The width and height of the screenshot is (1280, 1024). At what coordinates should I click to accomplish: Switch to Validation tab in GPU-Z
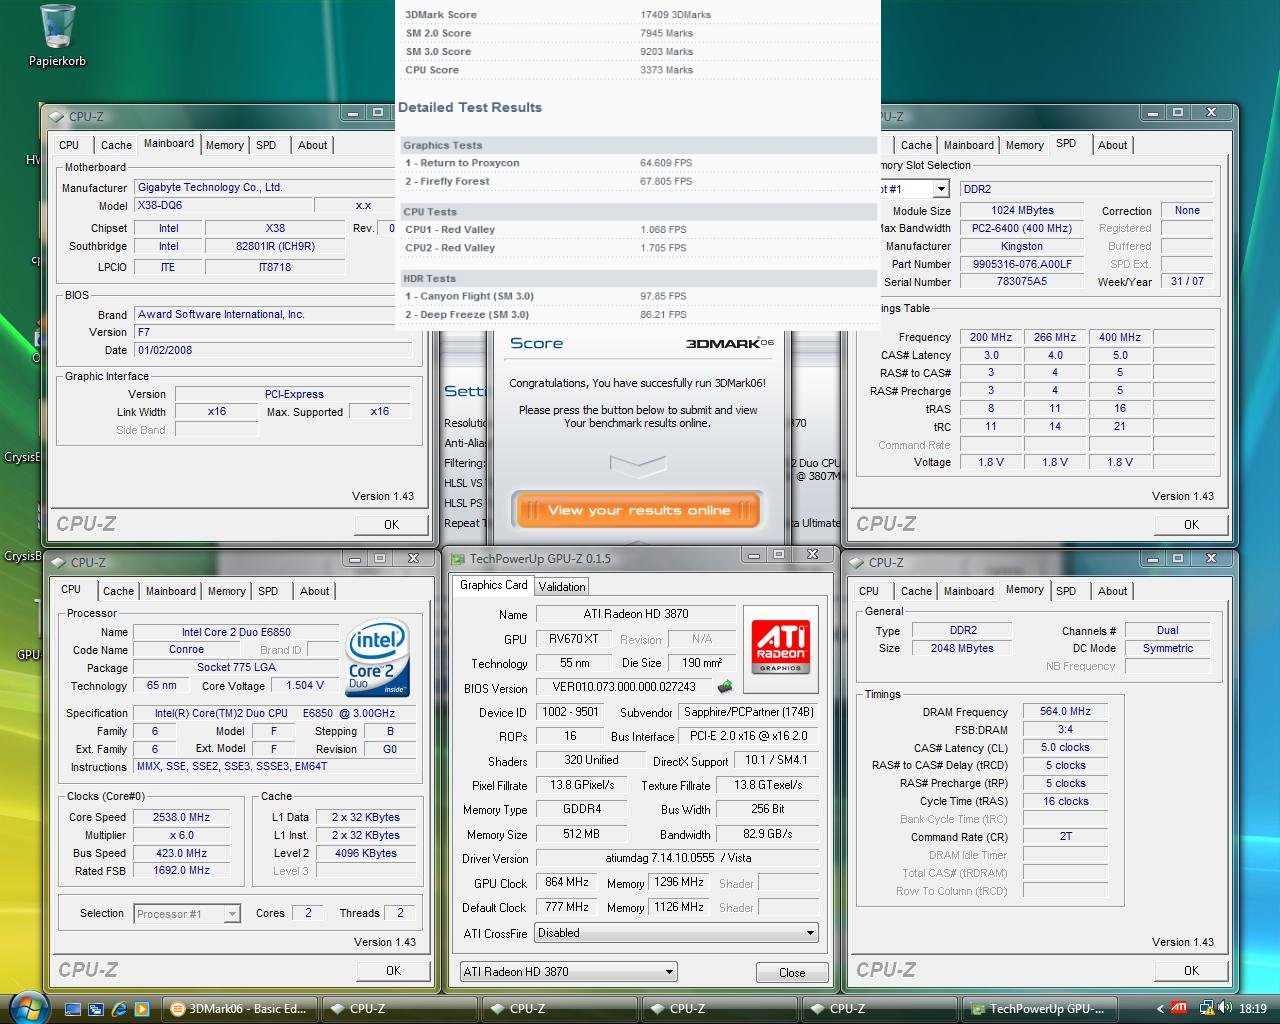[561, 587]
